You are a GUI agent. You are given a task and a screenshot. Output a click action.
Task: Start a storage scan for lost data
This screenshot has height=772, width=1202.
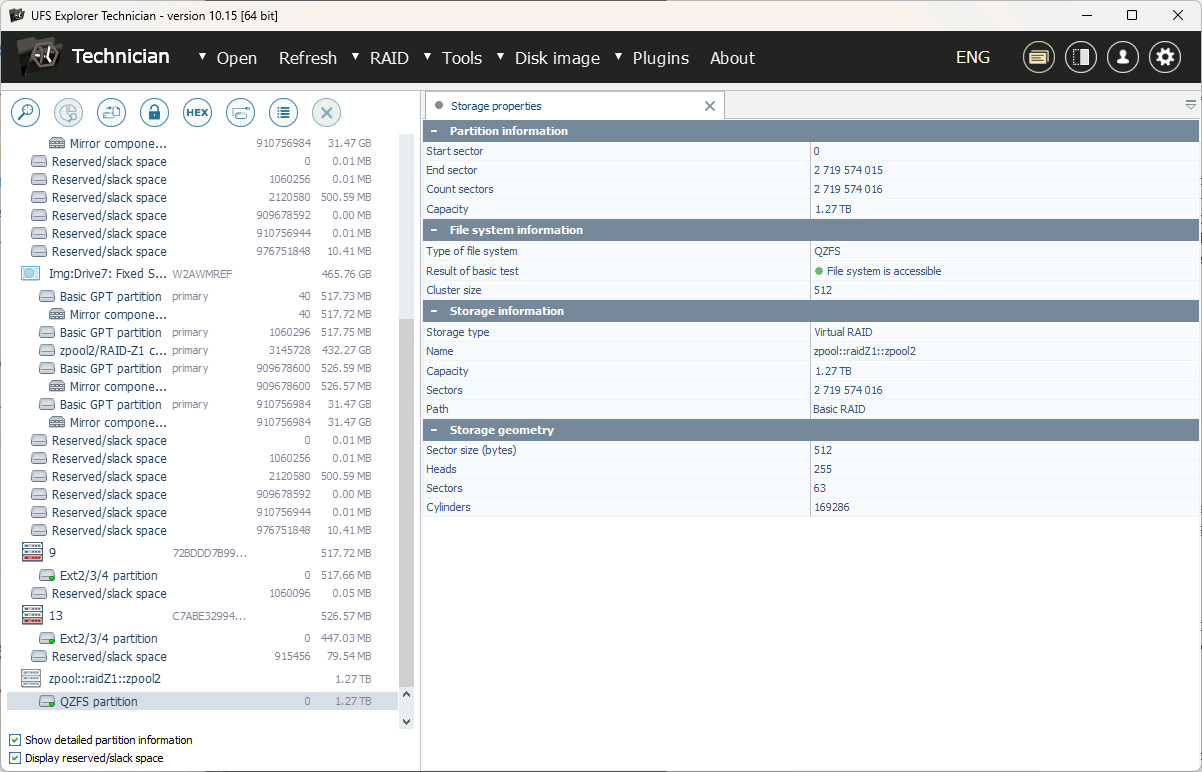68,112
